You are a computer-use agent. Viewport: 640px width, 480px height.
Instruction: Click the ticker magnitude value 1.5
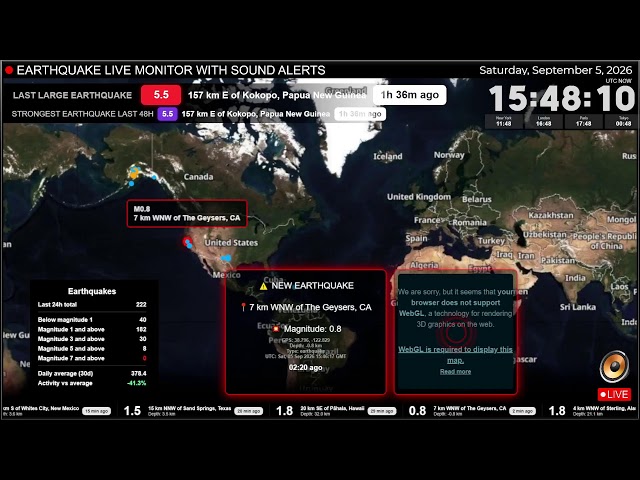132,411
